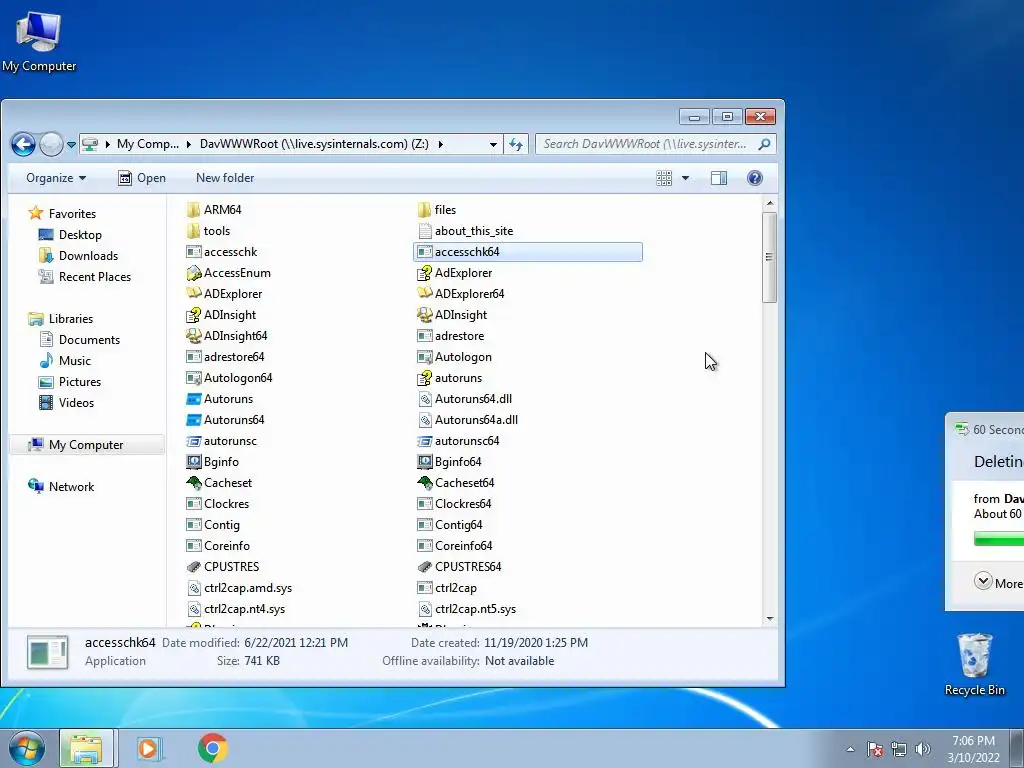Screen dimensions: 1024x768
Task: Click the Windows Start button
Action: [x=26, y=748]
